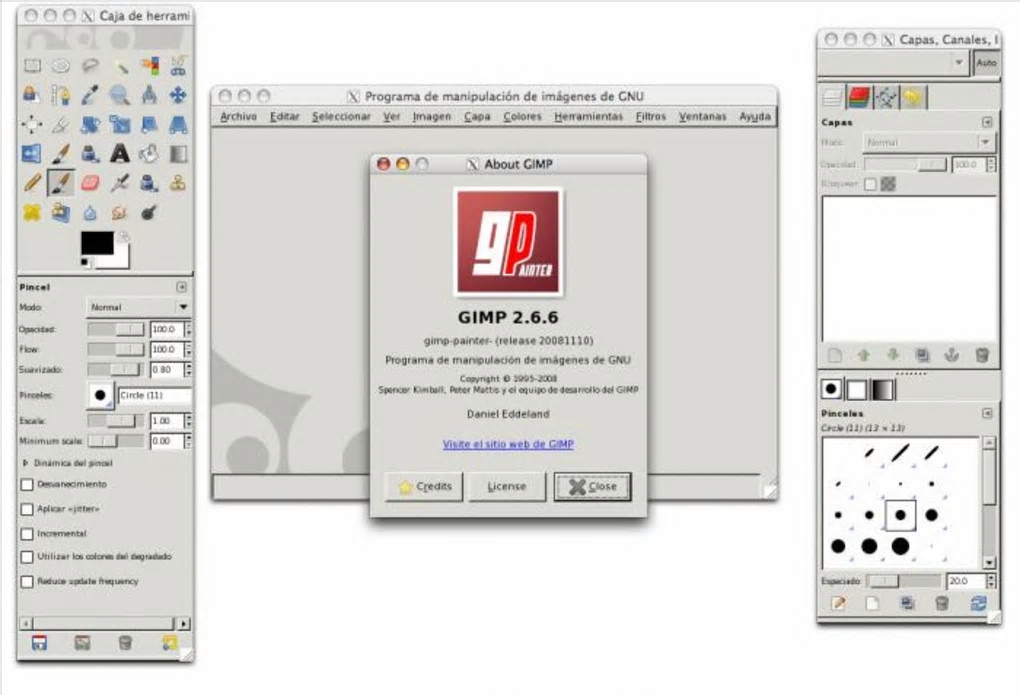The width and height of the screenshot is (1020, 695).
Task: Select the Blur/Sharpen droplet tool
Action: coord(90,212)
